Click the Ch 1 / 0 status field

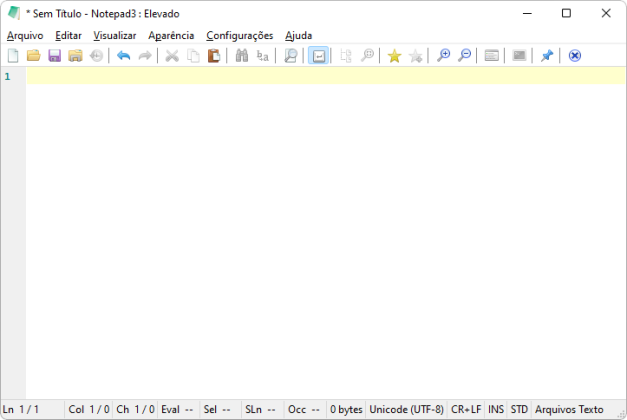click(135, 410)
